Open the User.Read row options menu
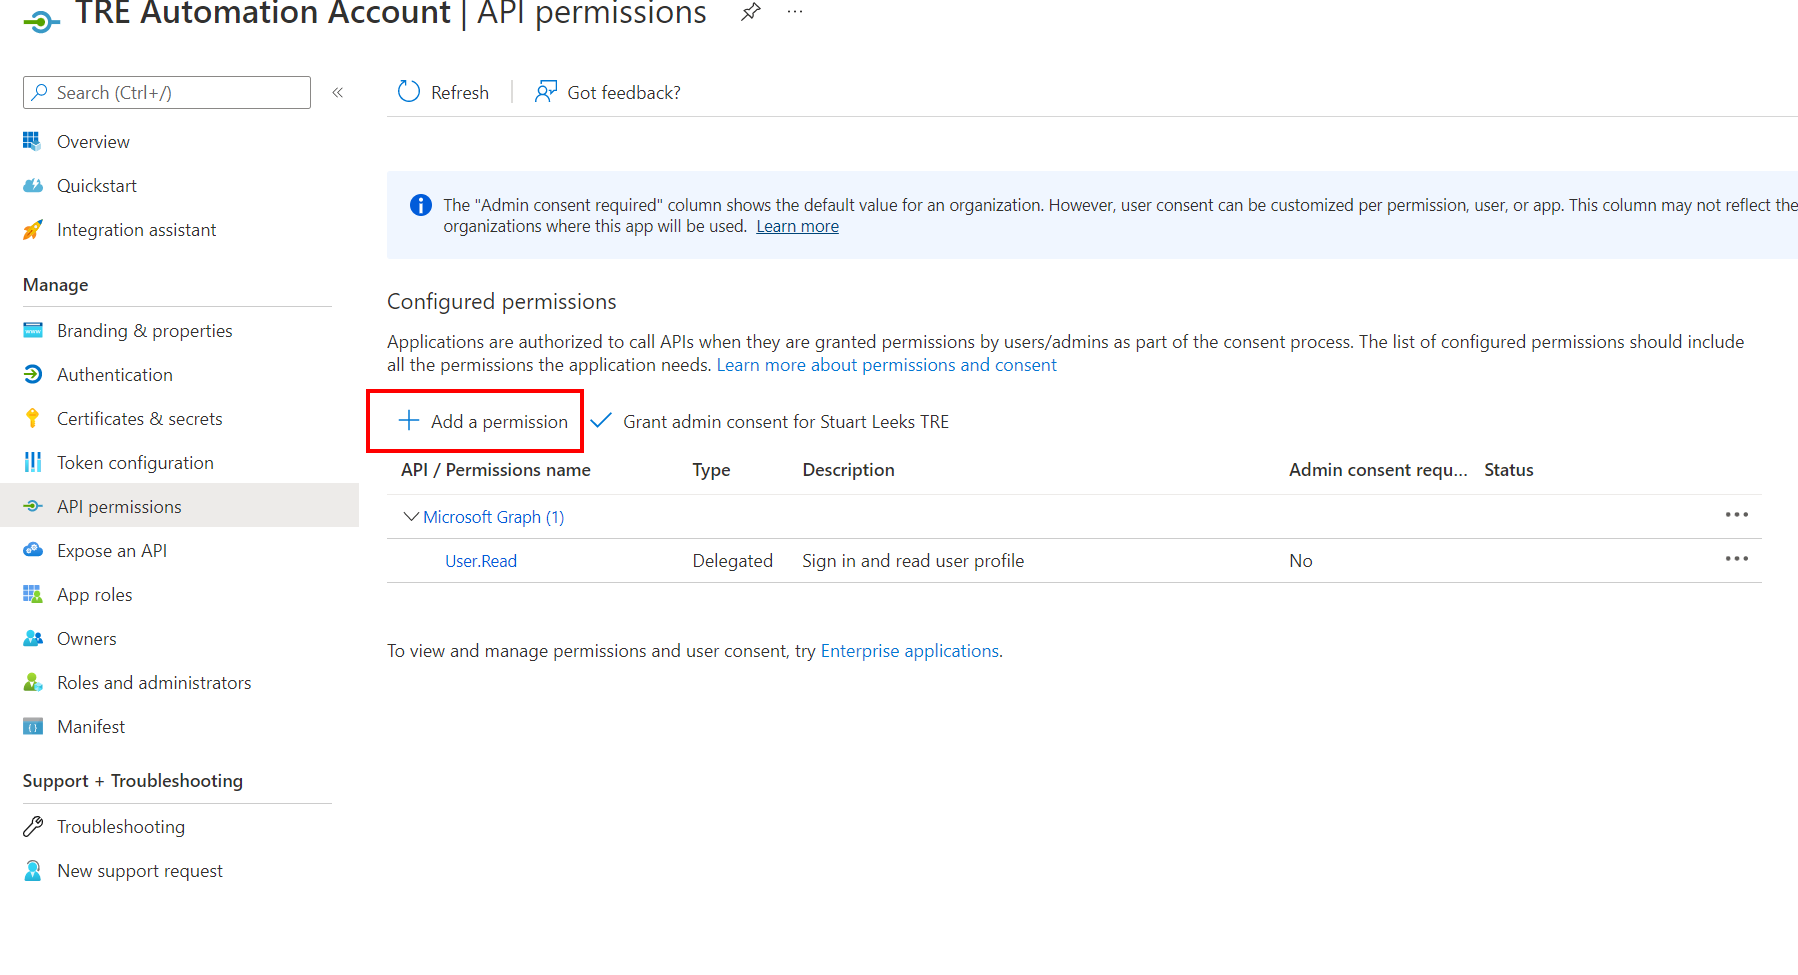 click(1737, 560)
